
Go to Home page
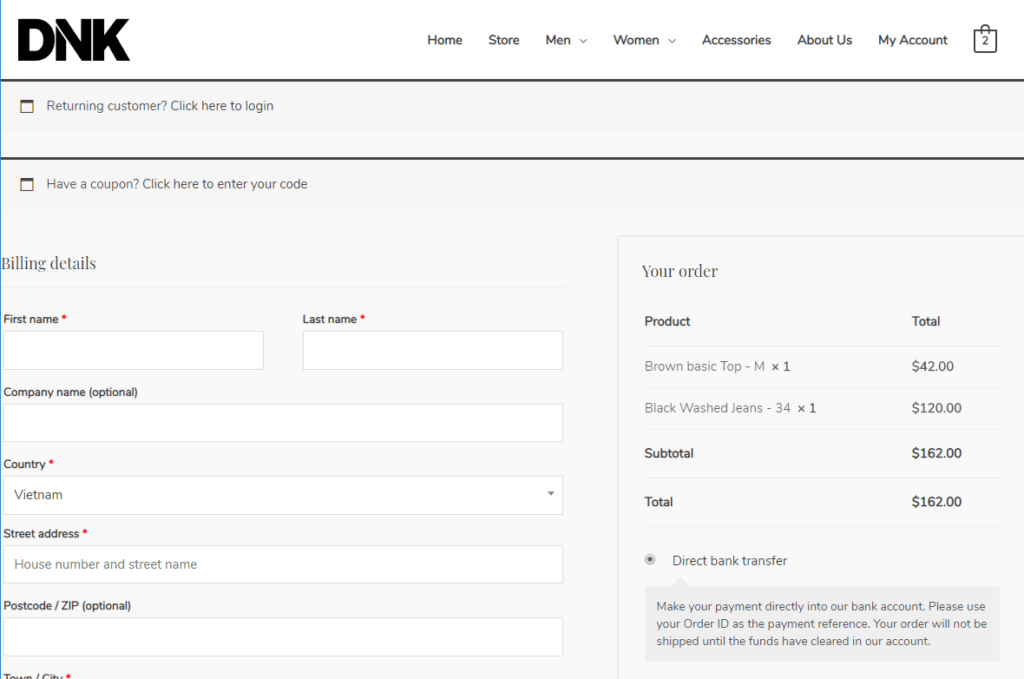(445, 40)
